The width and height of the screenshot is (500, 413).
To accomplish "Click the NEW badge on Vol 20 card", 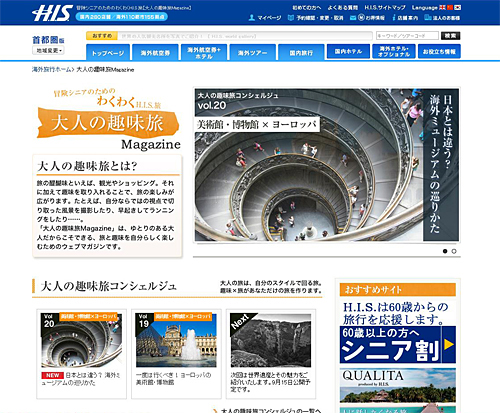I will (52, 375).
